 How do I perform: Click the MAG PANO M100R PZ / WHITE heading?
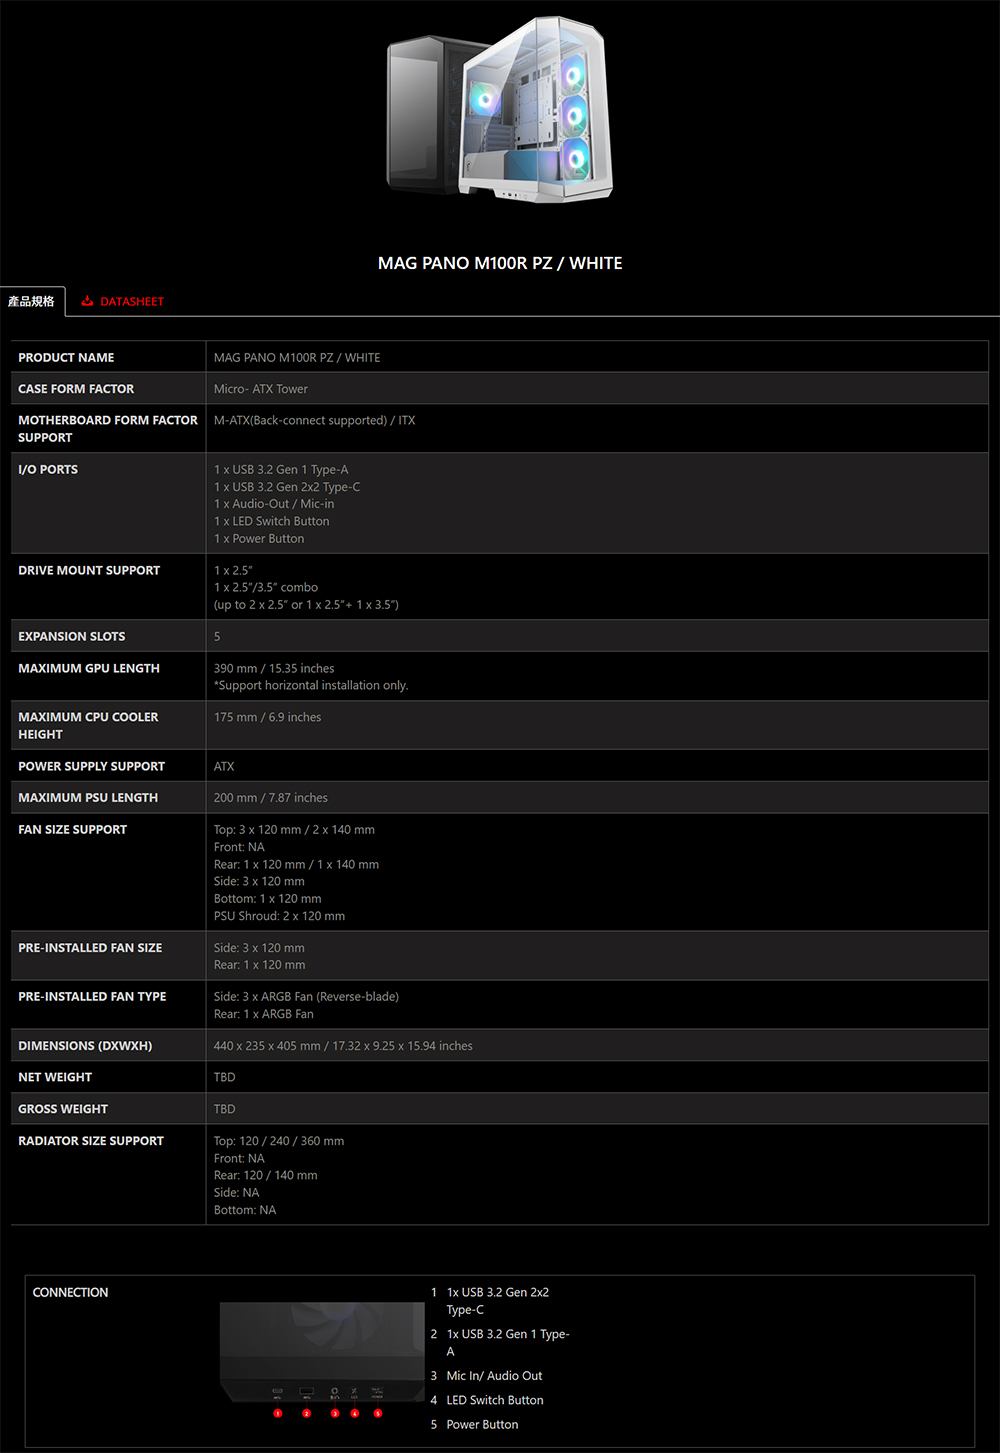(x=500, y=263)
